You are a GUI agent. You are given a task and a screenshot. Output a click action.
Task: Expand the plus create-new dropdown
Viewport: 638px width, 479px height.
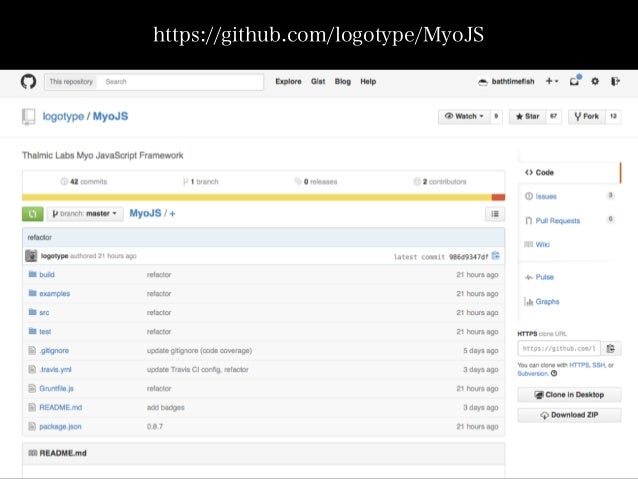(x=552, y=81)
